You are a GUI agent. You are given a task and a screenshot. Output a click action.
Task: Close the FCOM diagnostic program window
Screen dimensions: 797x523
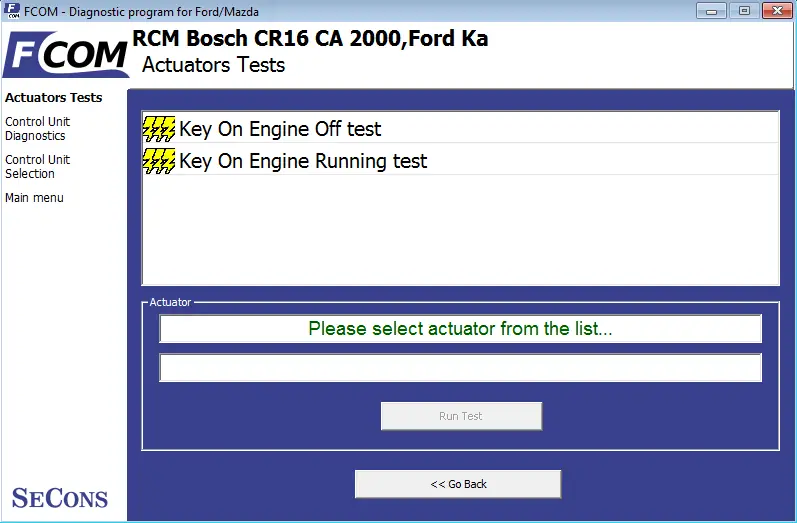[777, 11]
